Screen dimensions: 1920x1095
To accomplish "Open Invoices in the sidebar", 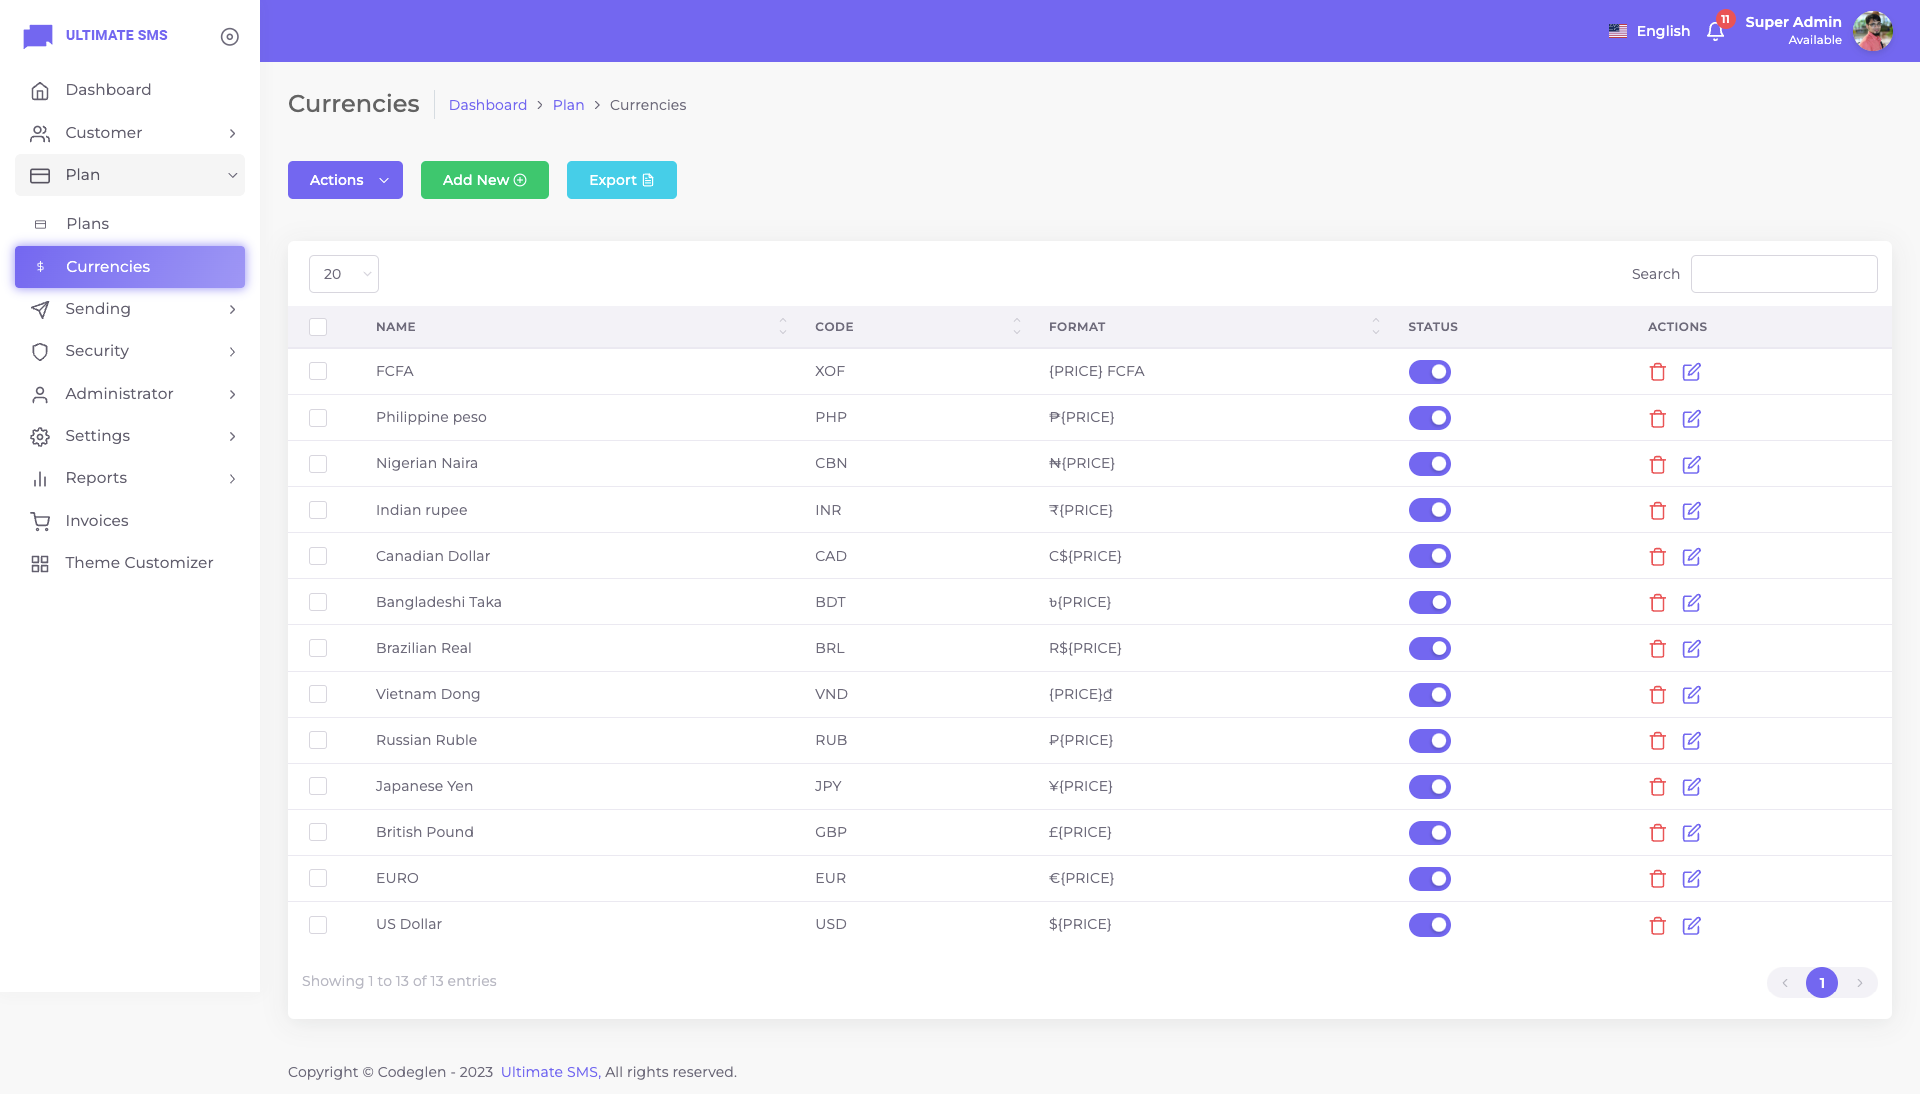I will pos(97,521).
